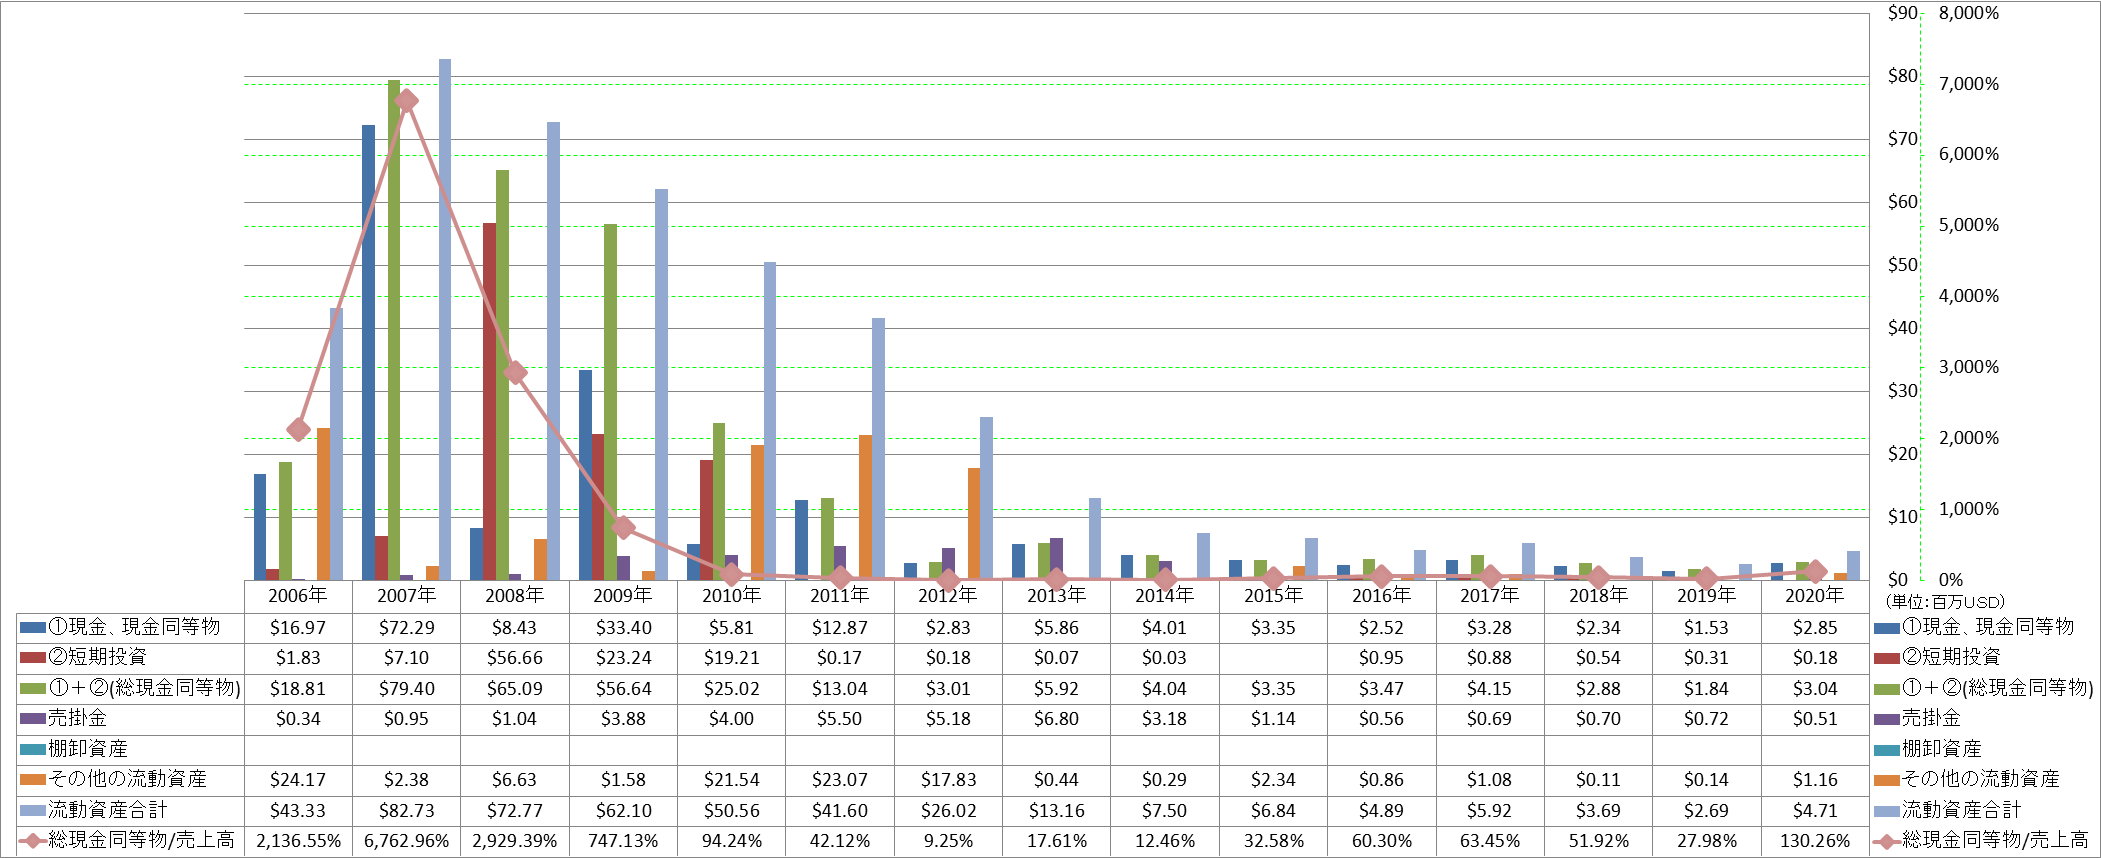The width and height of the screenshot is (2101, 858).
Task: Select the $79.40 total cash equivalents cell
Action: [x=406, y=689]
